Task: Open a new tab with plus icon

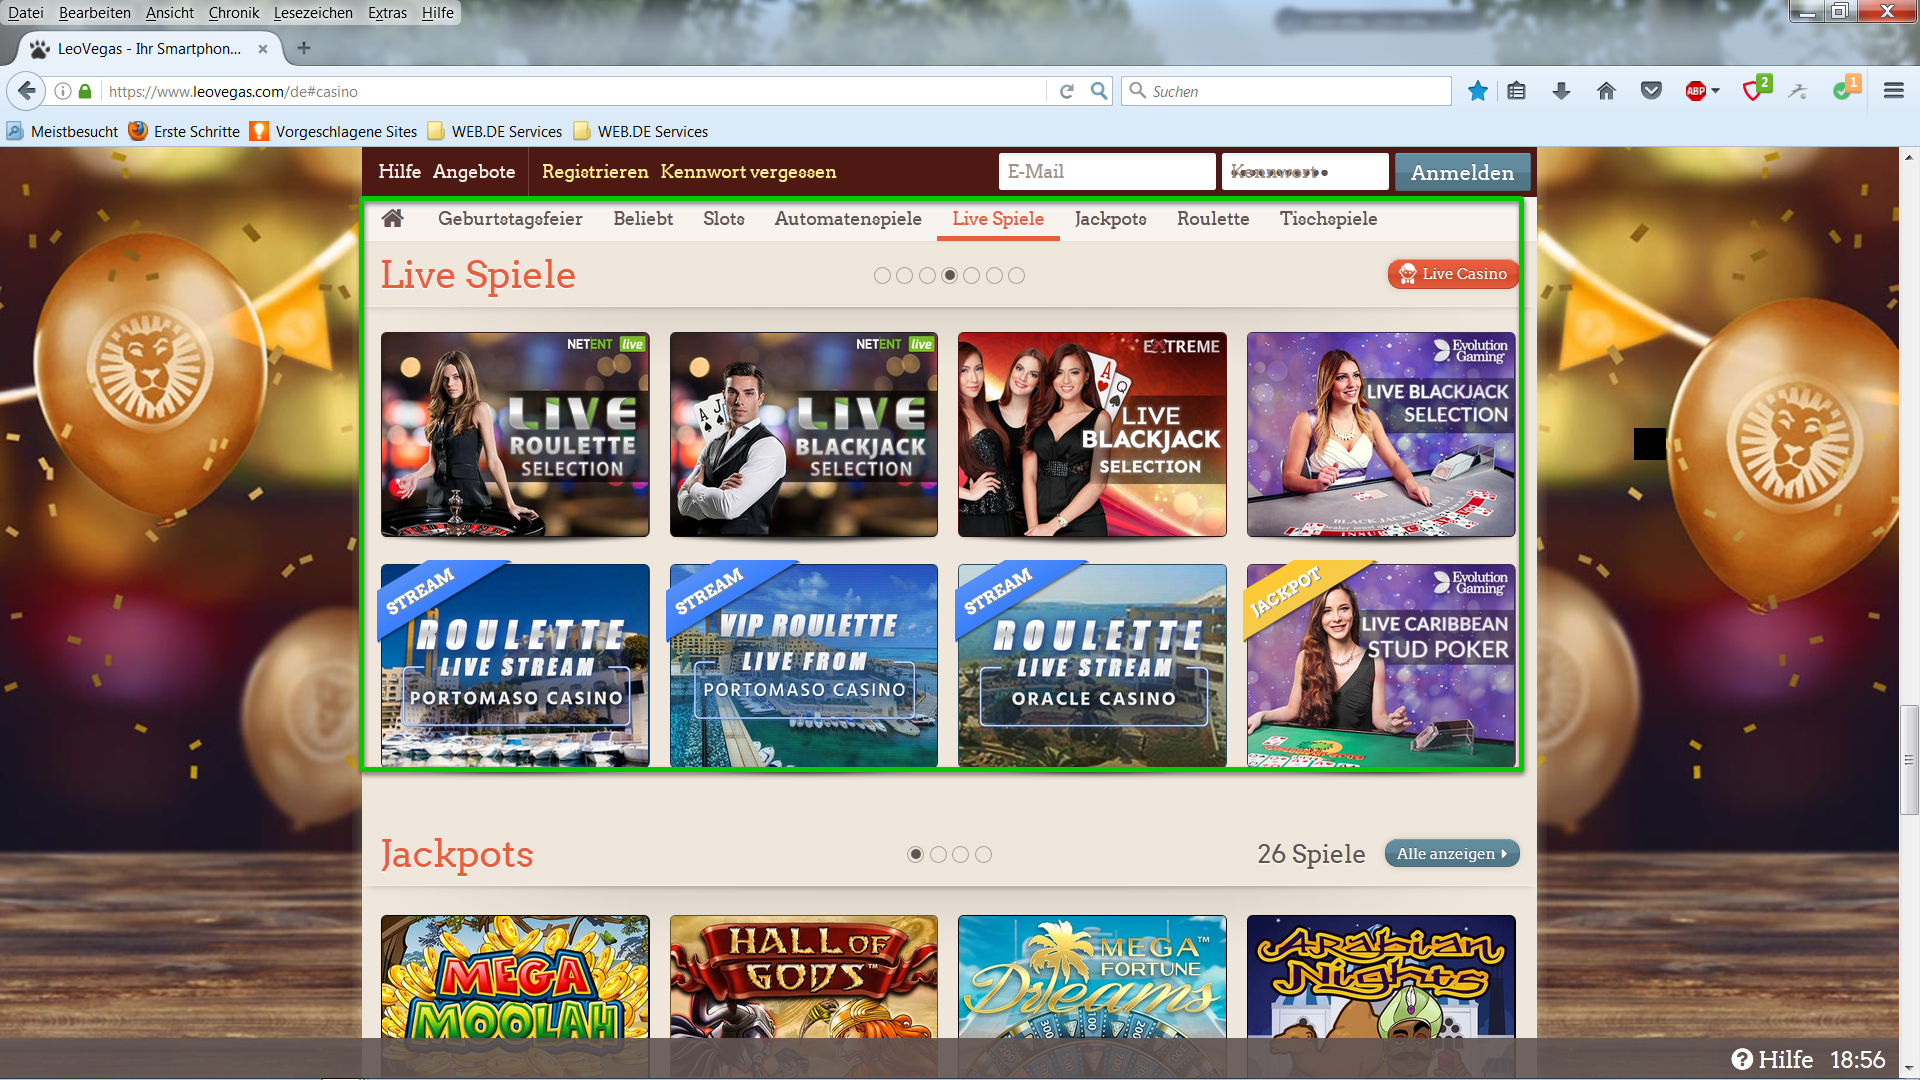Action: tap(304, 48)
